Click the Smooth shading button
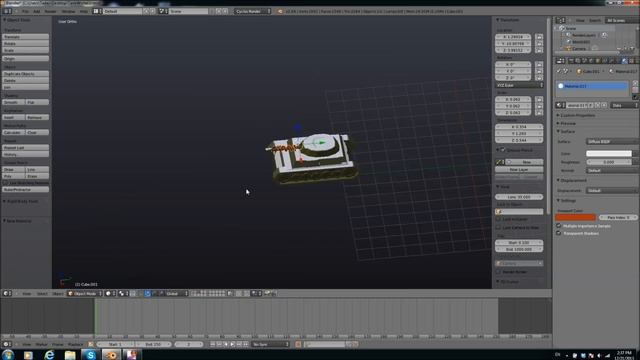This screenshot has height=360, width=640. 13,102
